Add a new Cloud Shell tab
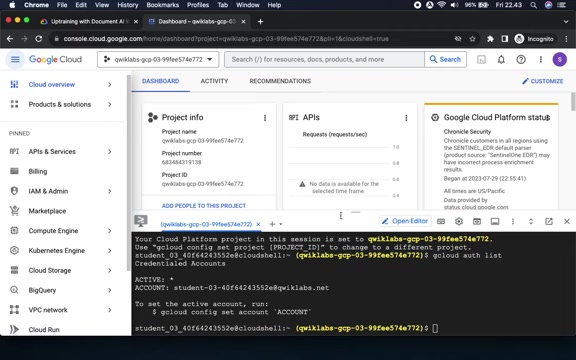This screenshot has width=576, height=360. (x=272, y=224)
